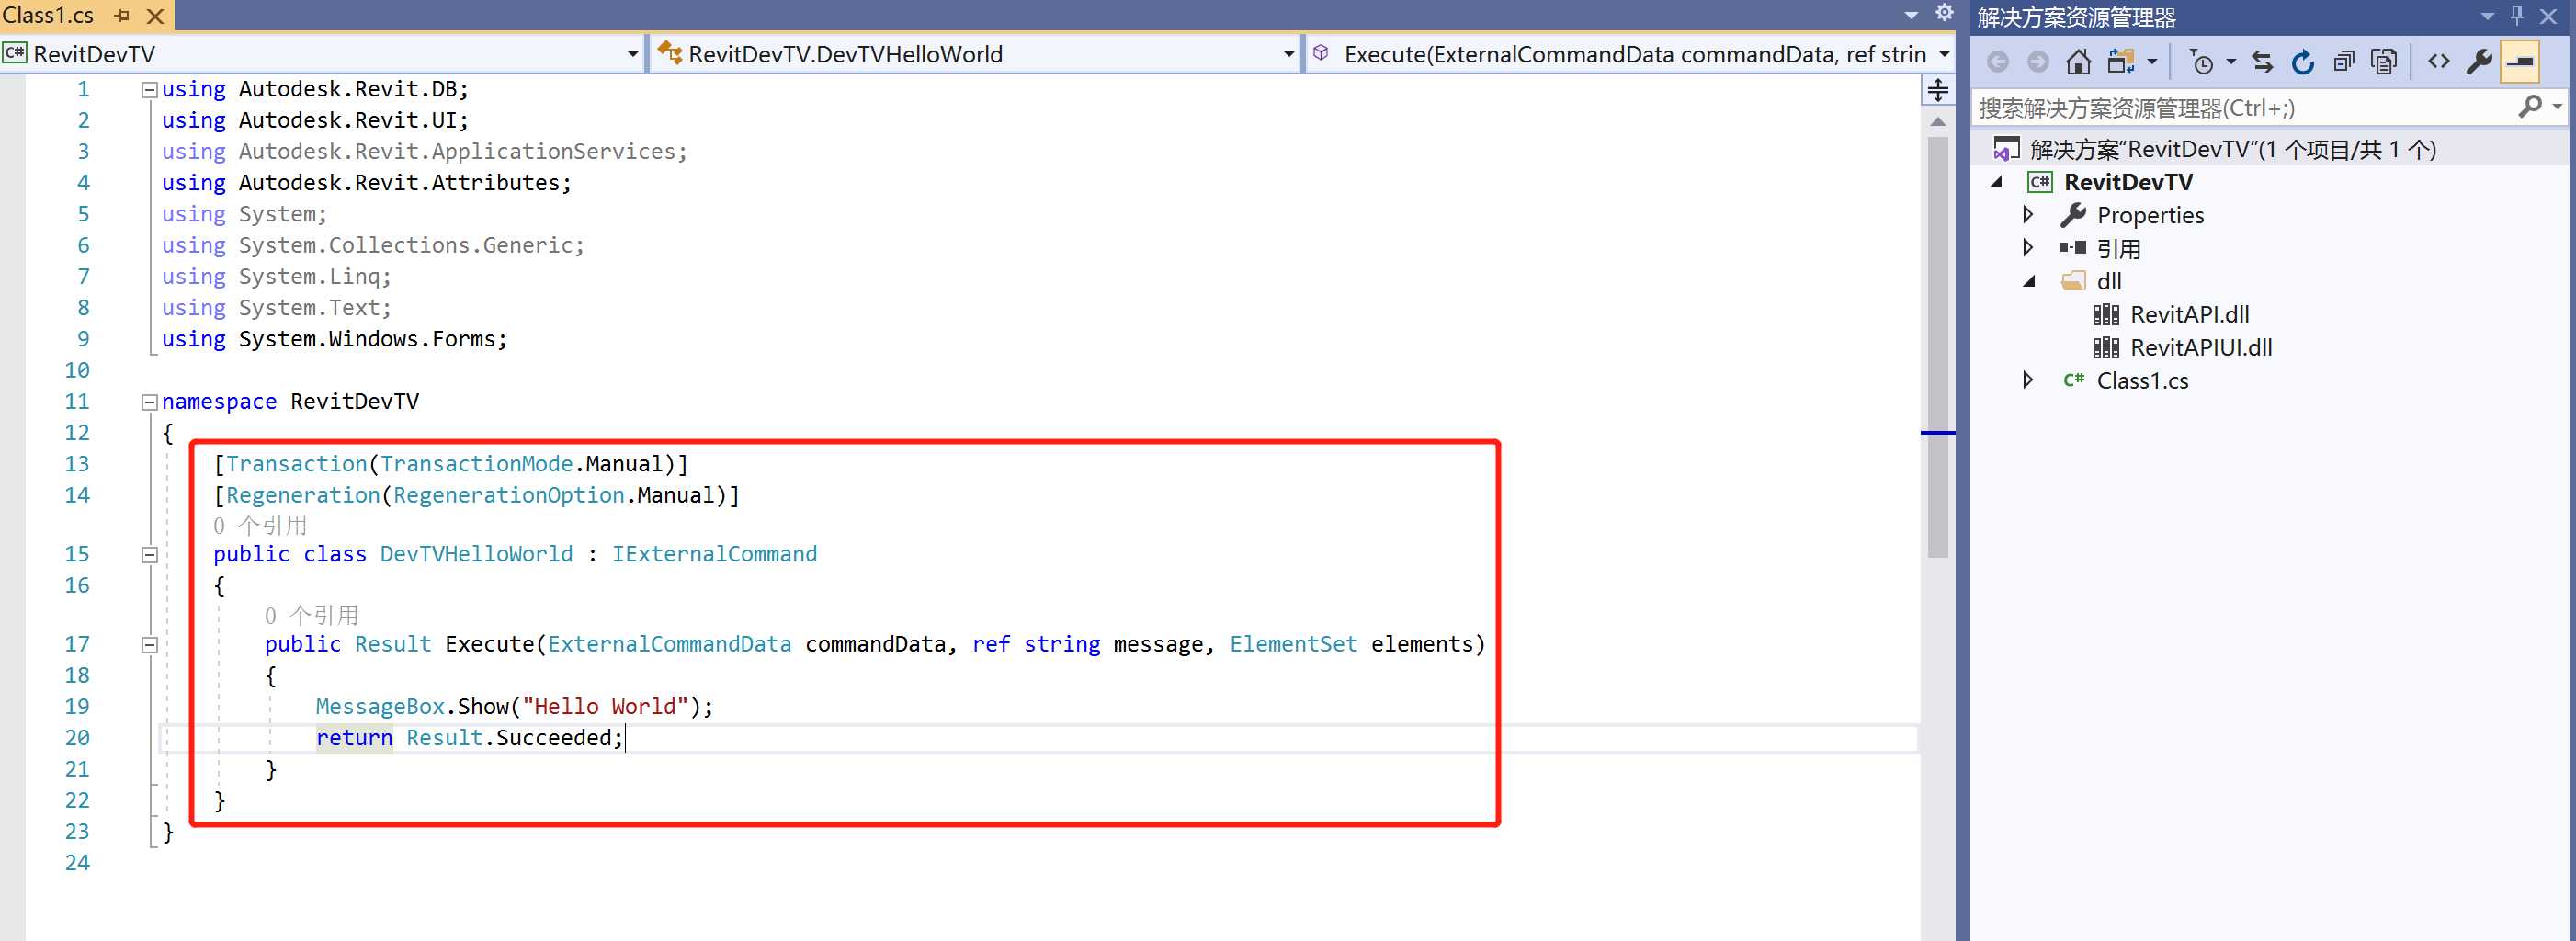Click the pending changes filter clock icon

[2202, 62]
